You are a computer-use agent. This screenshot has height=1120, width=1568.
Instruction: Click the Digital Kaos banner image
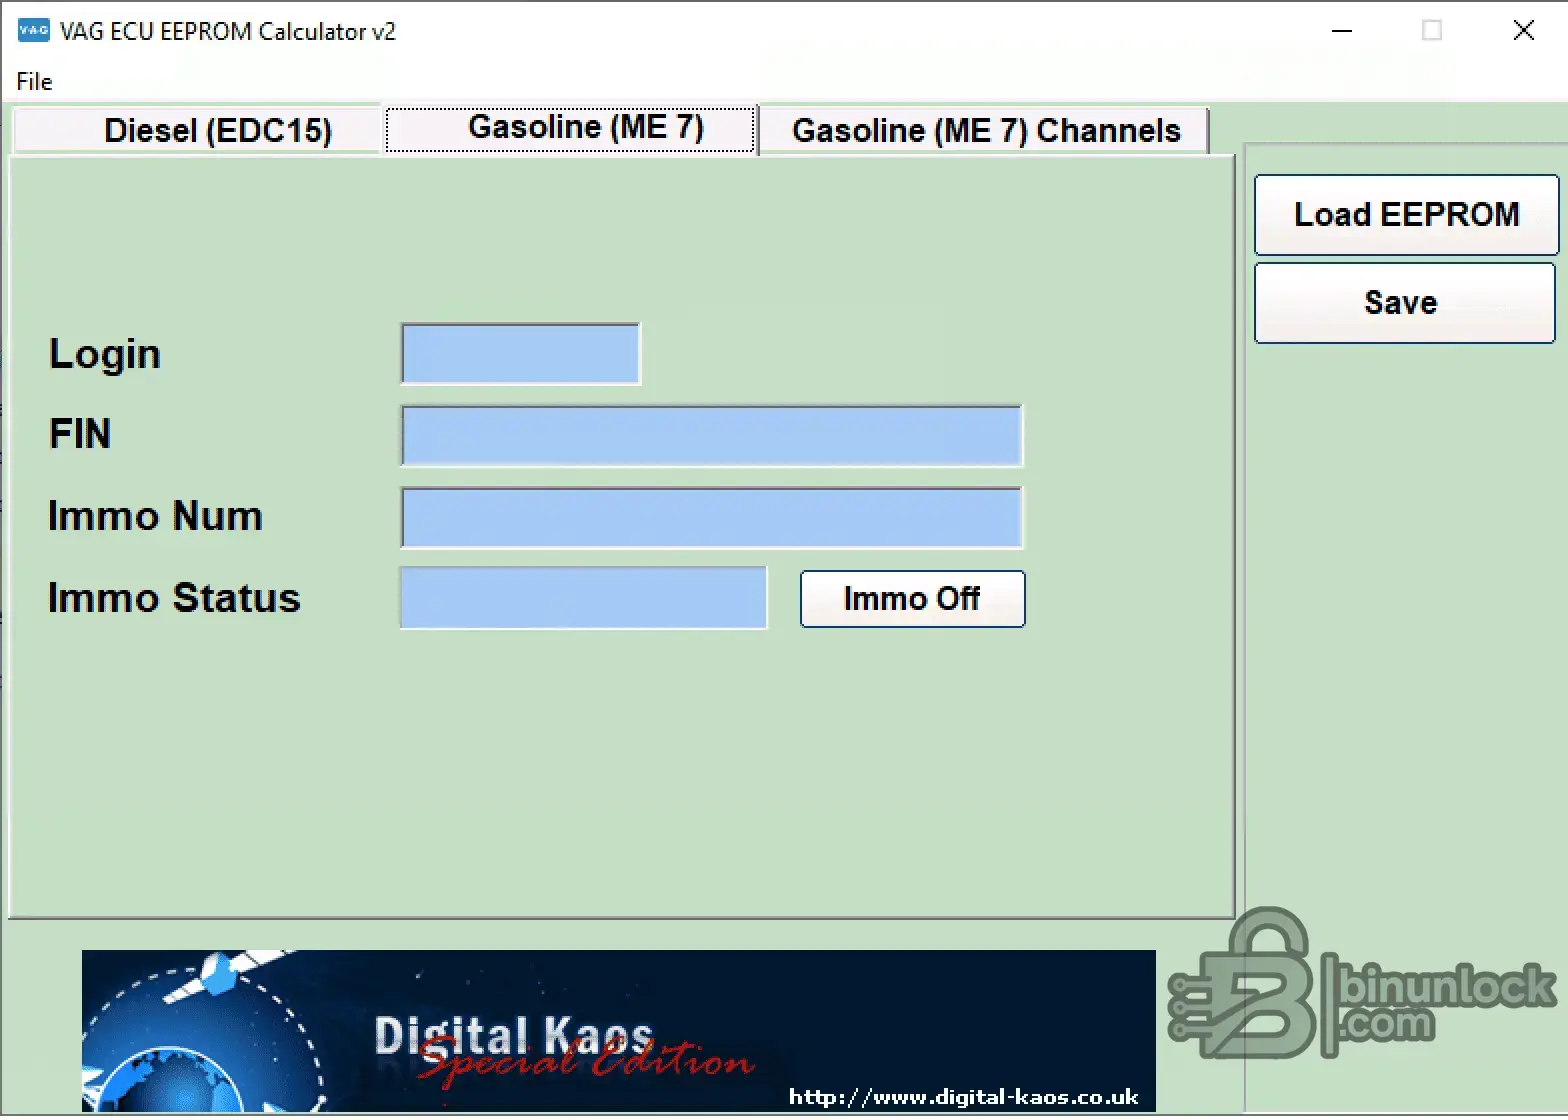pyautogui.click(x=618, y=1030)
